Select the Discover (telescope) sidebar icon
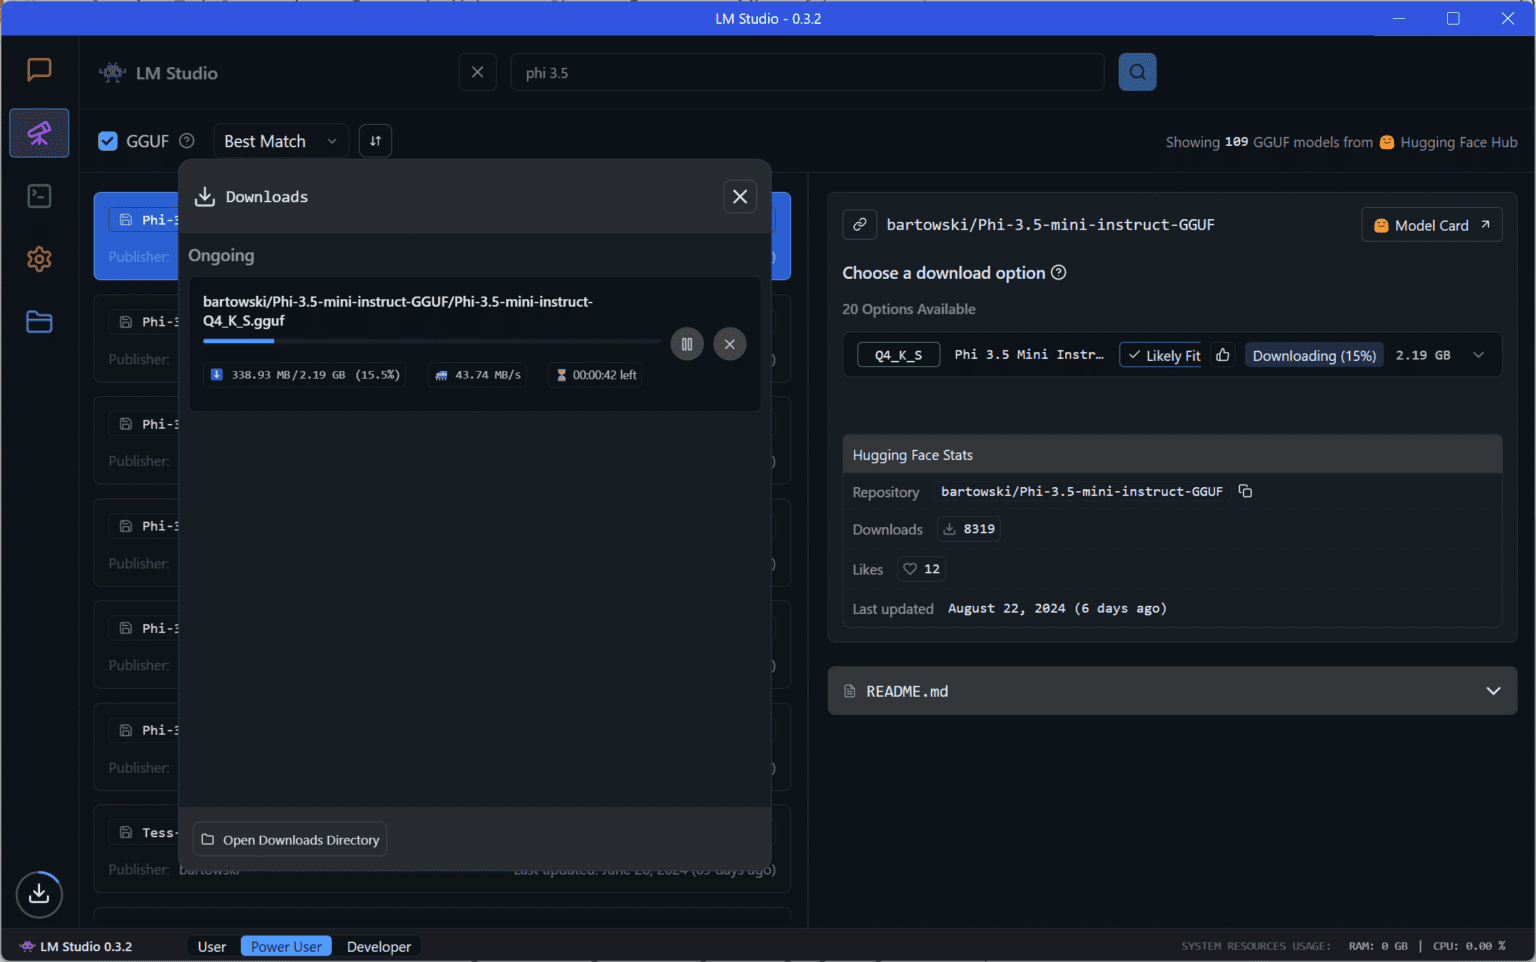The width and height of the screenshot is (1536, 962). pyautogui.click(x=39, y=132)
